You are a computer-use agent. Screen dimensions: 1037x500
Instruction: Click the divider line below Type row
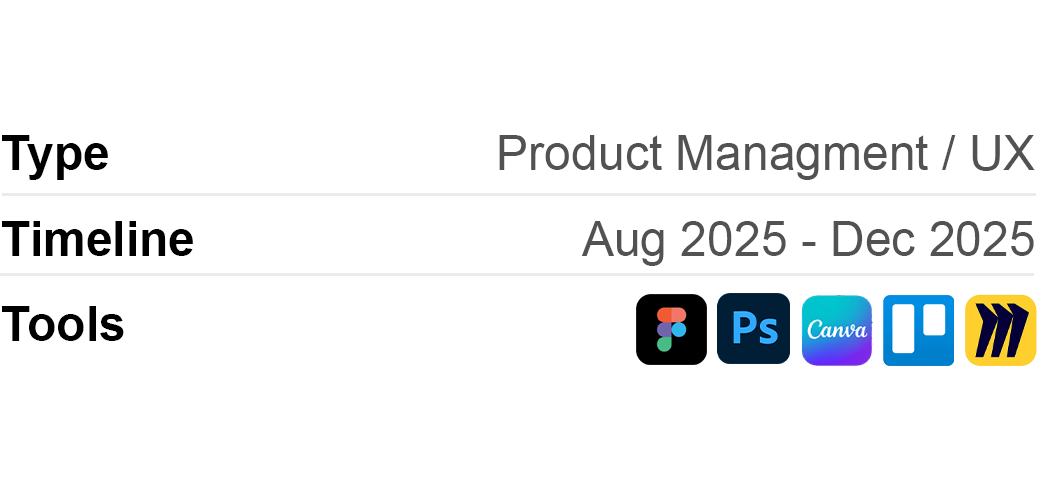518,194
